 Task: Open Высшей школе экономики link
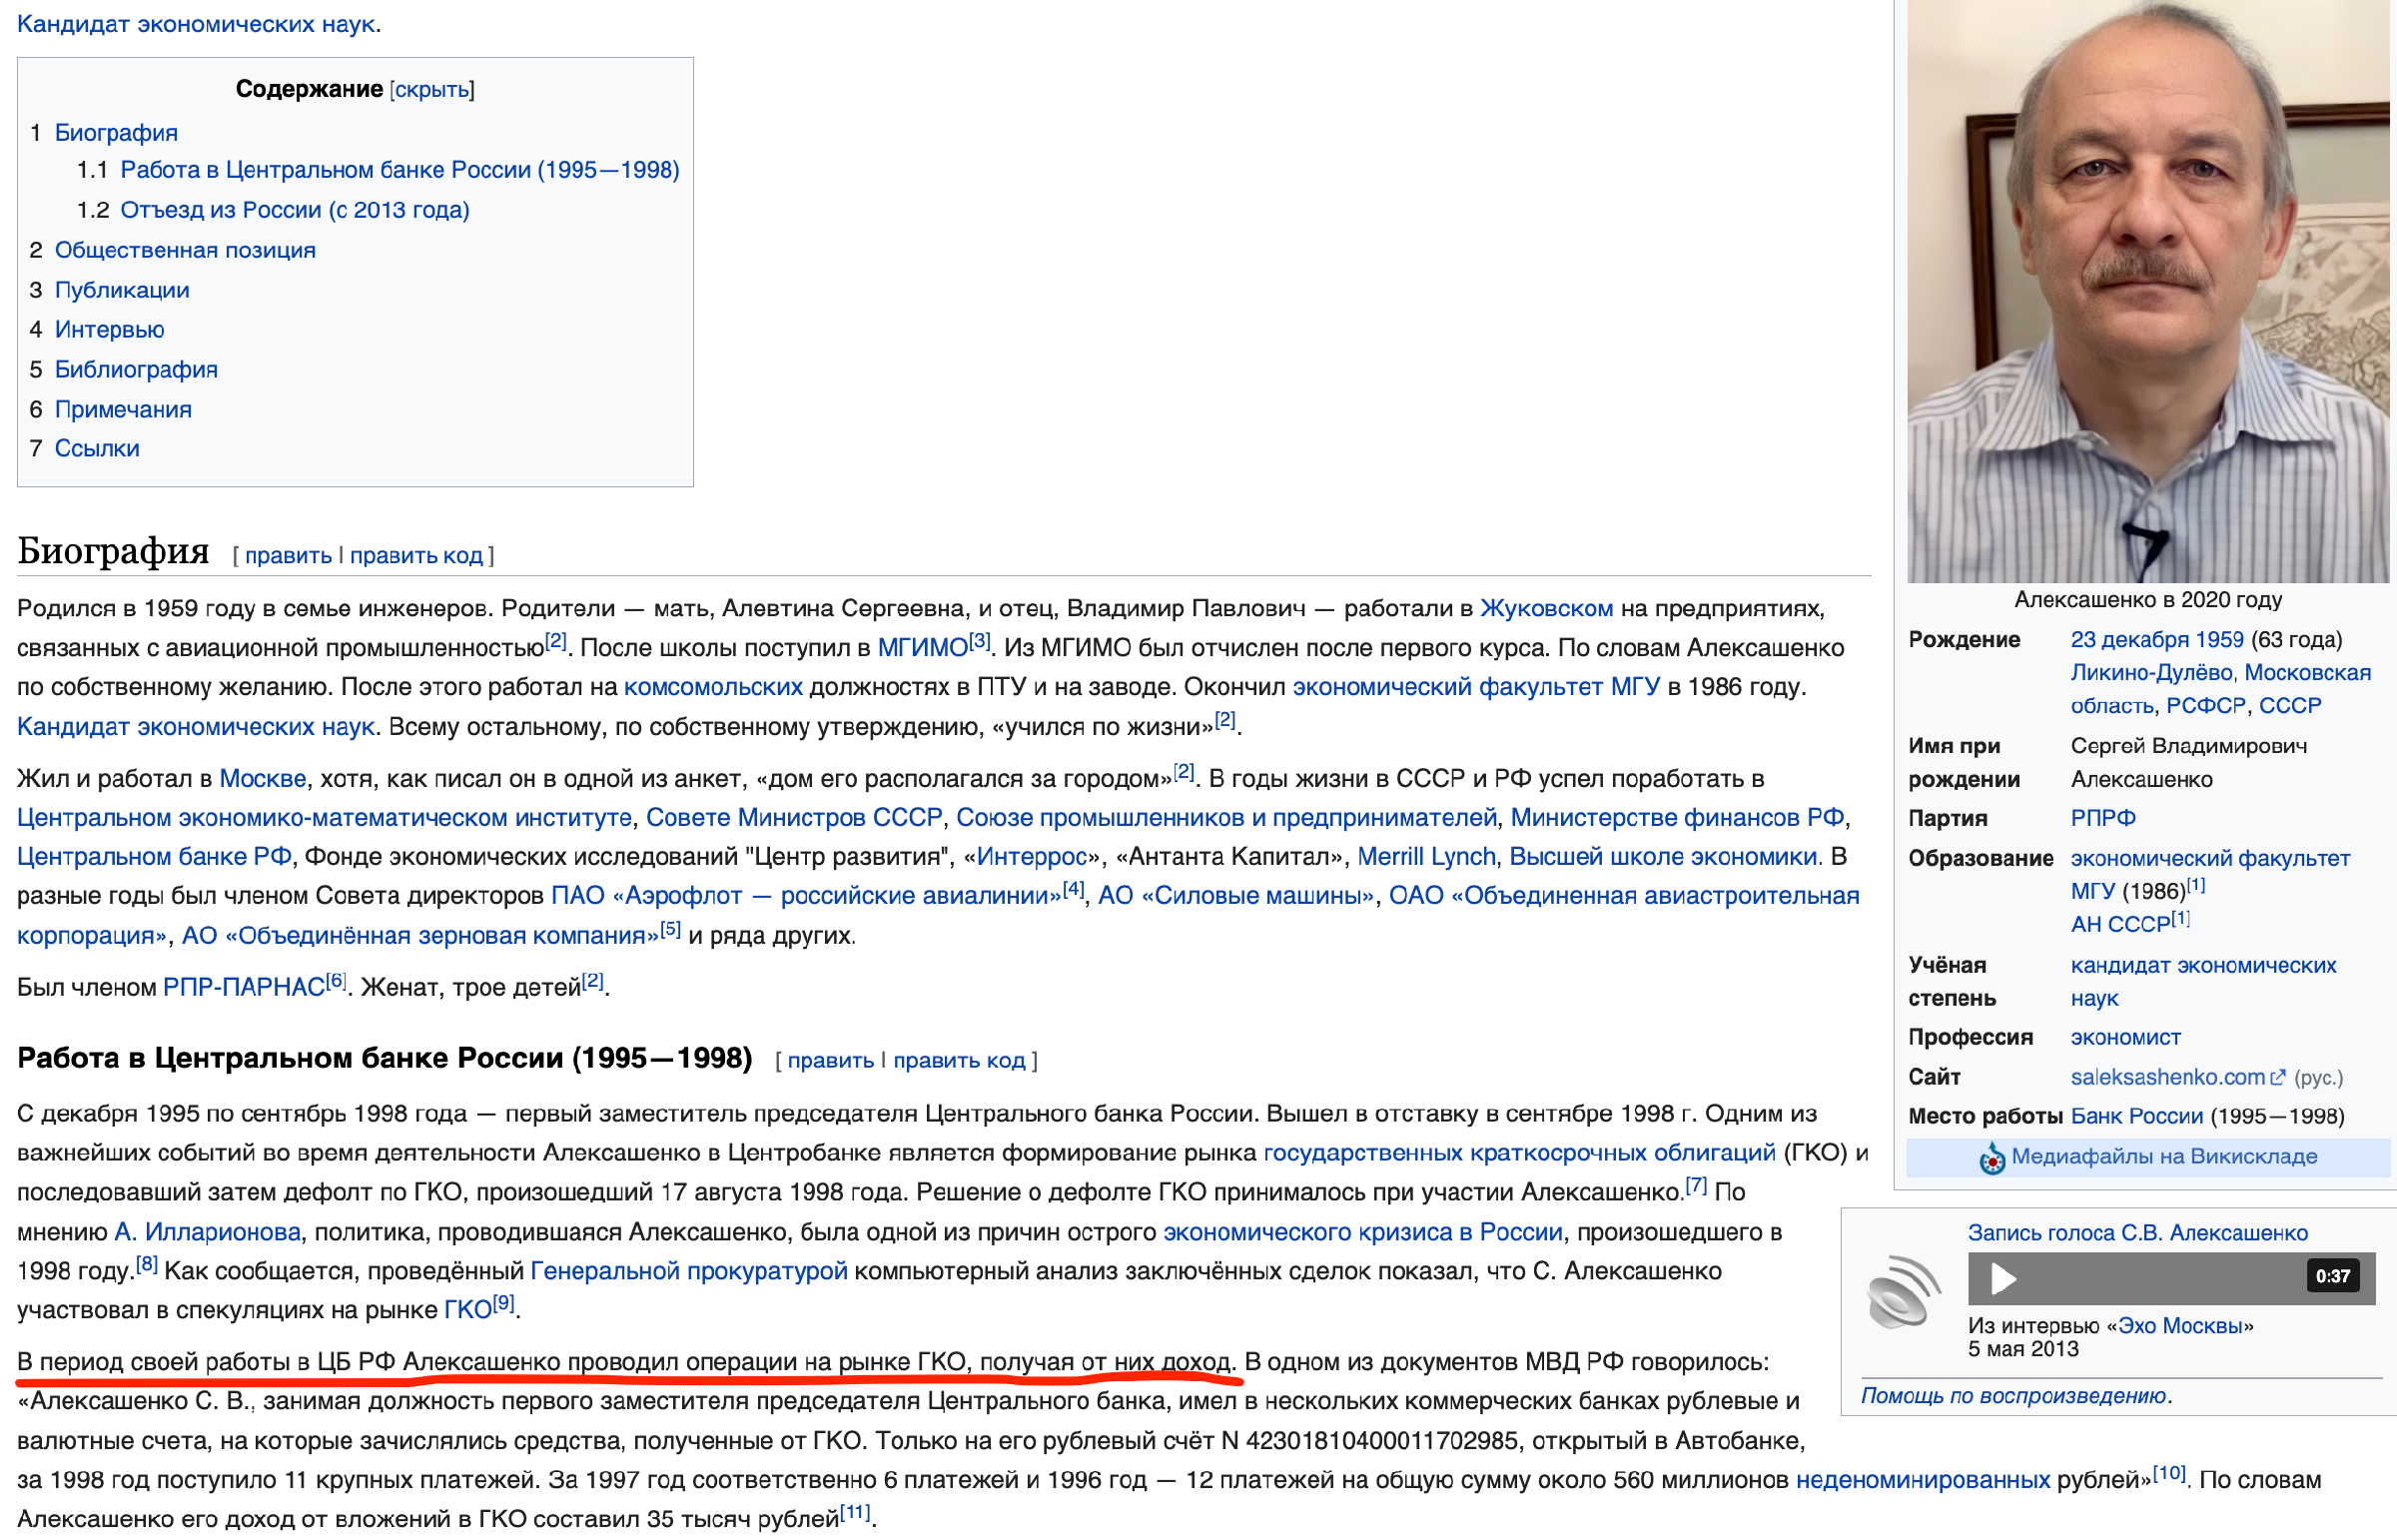point(1663,857)
